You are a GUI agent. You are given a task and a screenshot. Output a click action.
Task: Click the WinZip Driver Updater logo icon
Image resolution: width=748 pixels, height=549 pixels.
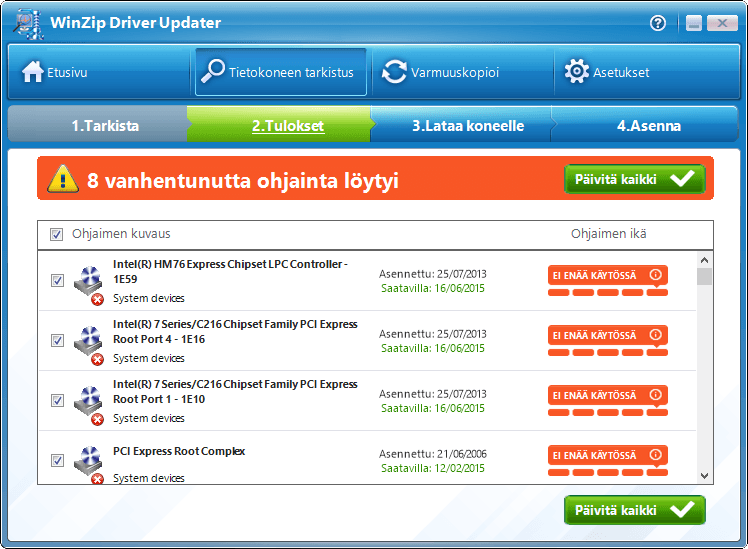[30, 24]
